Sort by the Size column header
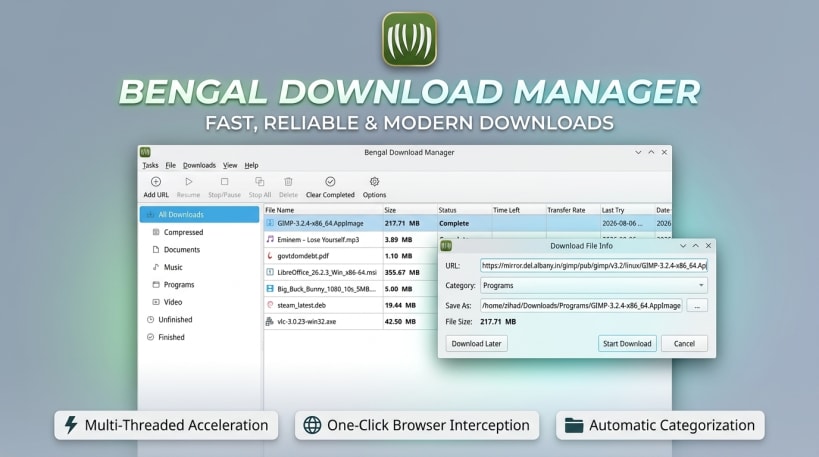This screenshot has height=457, width=819. point(410,210)
